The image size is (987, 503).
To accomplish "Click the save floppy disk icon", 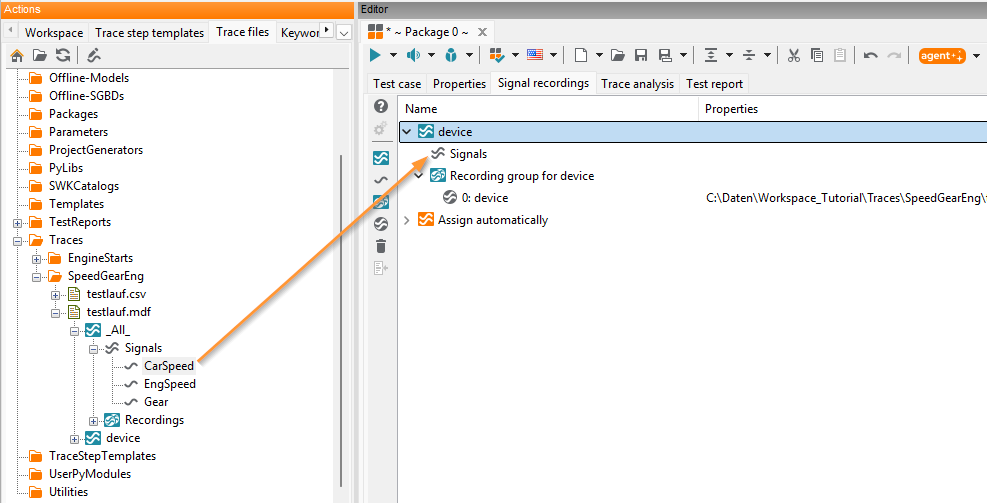I will click(641, 55).
